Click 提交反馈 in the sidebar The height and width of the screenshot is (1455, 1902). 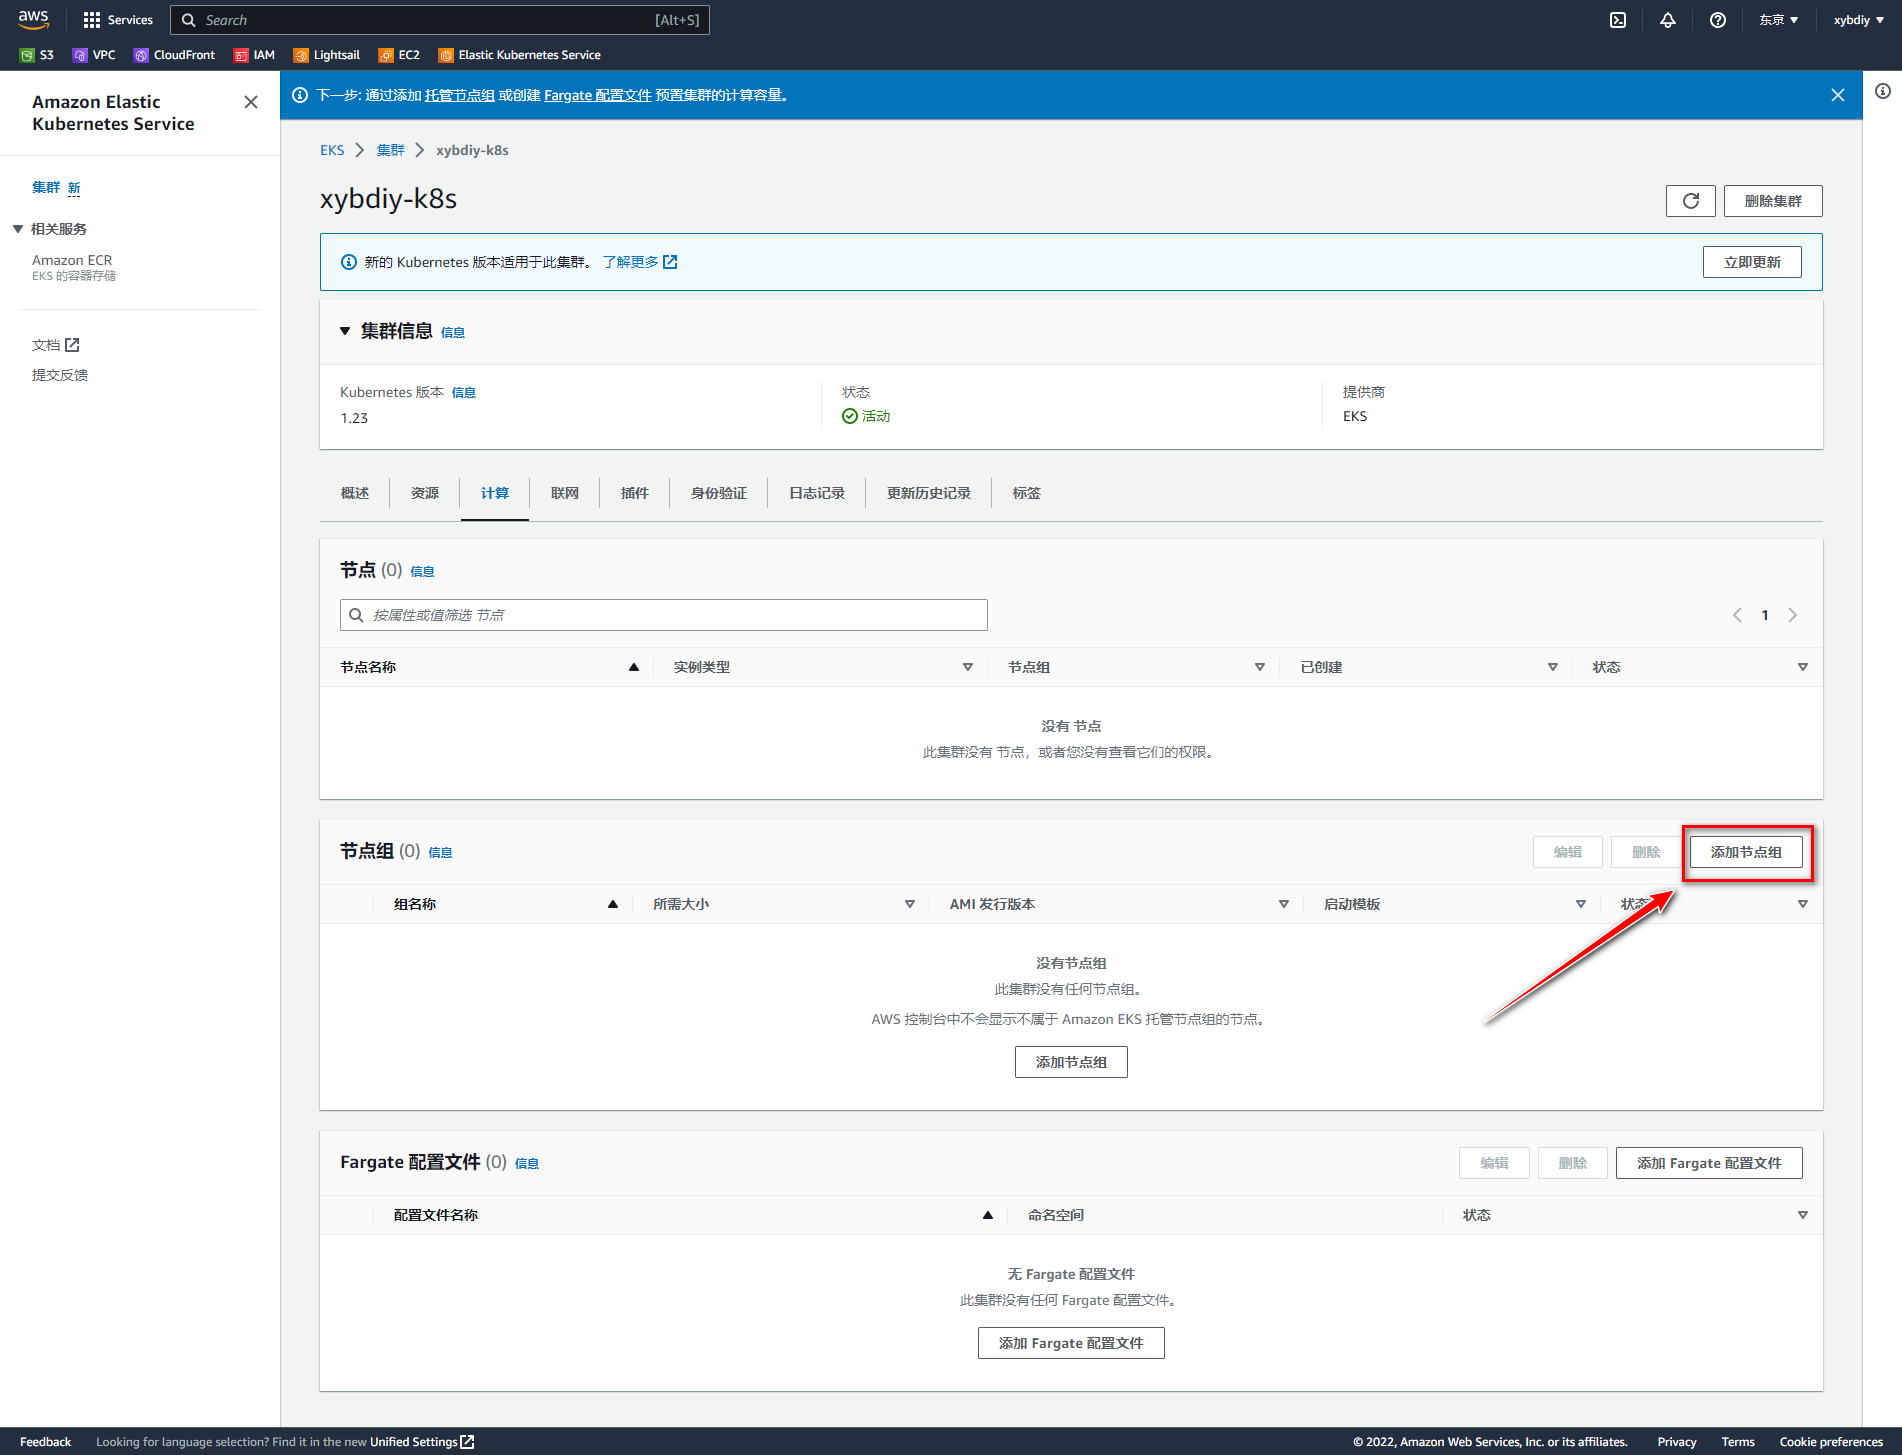pos(60,375)
